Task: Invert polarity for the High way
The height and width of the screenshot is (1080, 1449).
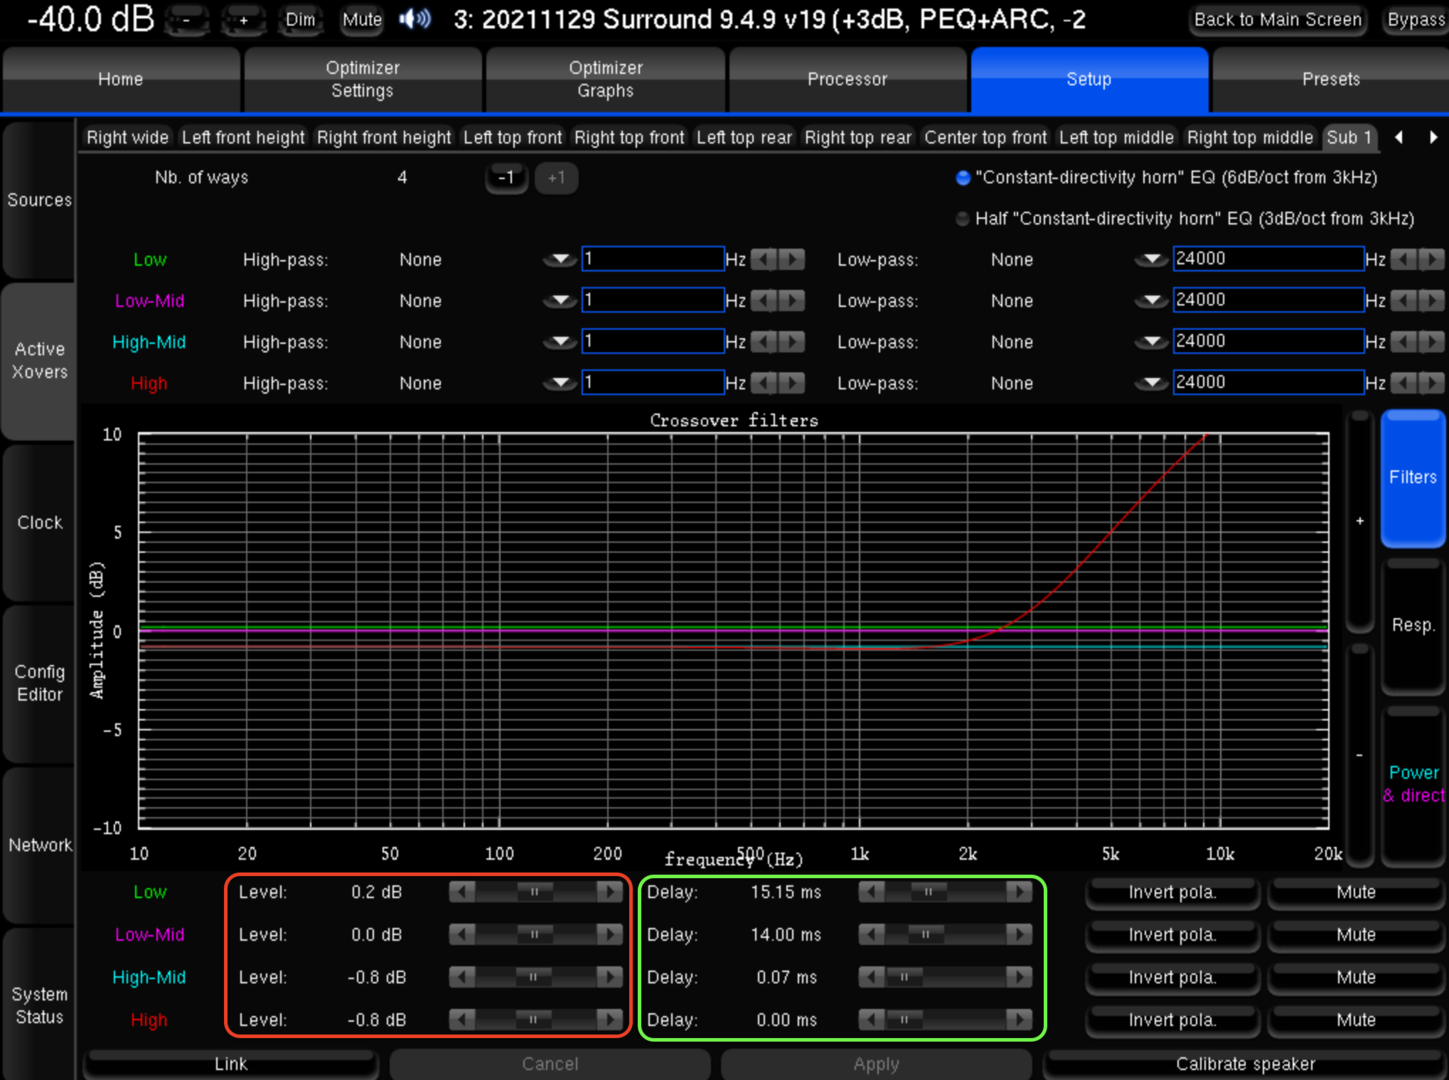Action: 1172,1020
